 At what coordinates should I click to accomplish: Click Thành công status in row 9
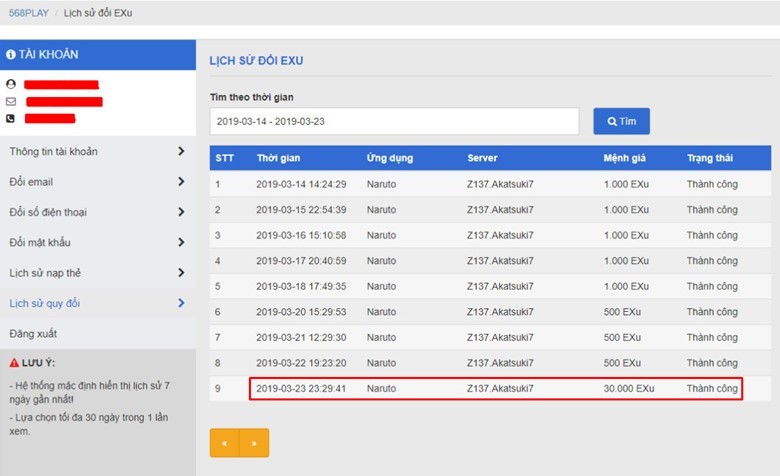tap(712, 388)
